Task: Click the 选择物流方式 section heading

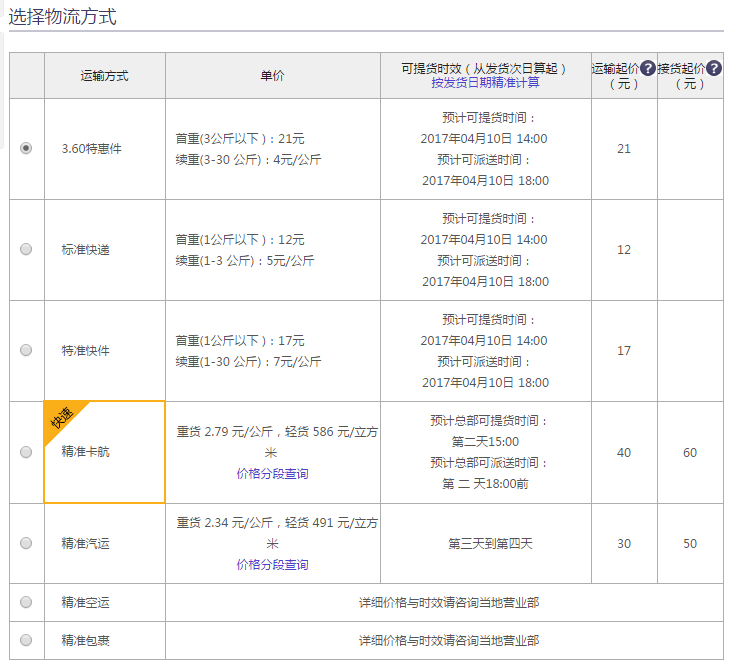Action: [62, 16]
